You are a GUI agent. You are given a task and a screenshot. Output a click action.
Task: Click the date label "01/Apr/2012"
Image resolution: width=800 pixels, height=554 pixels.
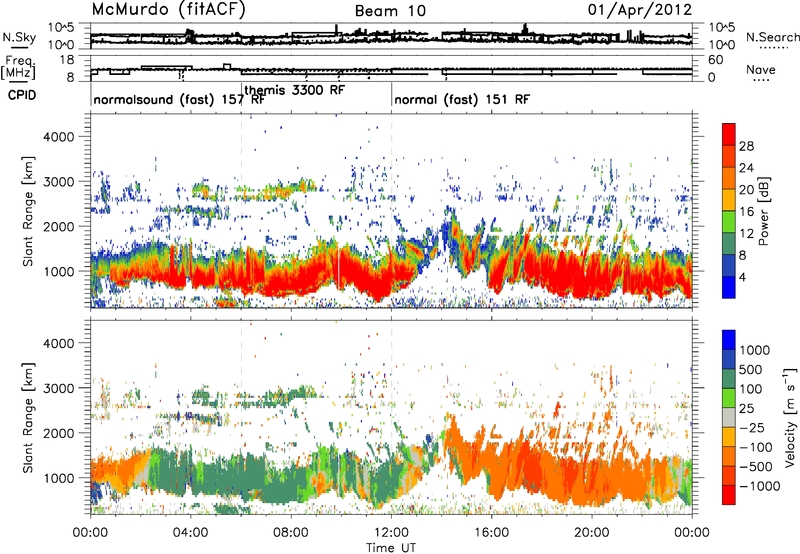click(640, 10)
